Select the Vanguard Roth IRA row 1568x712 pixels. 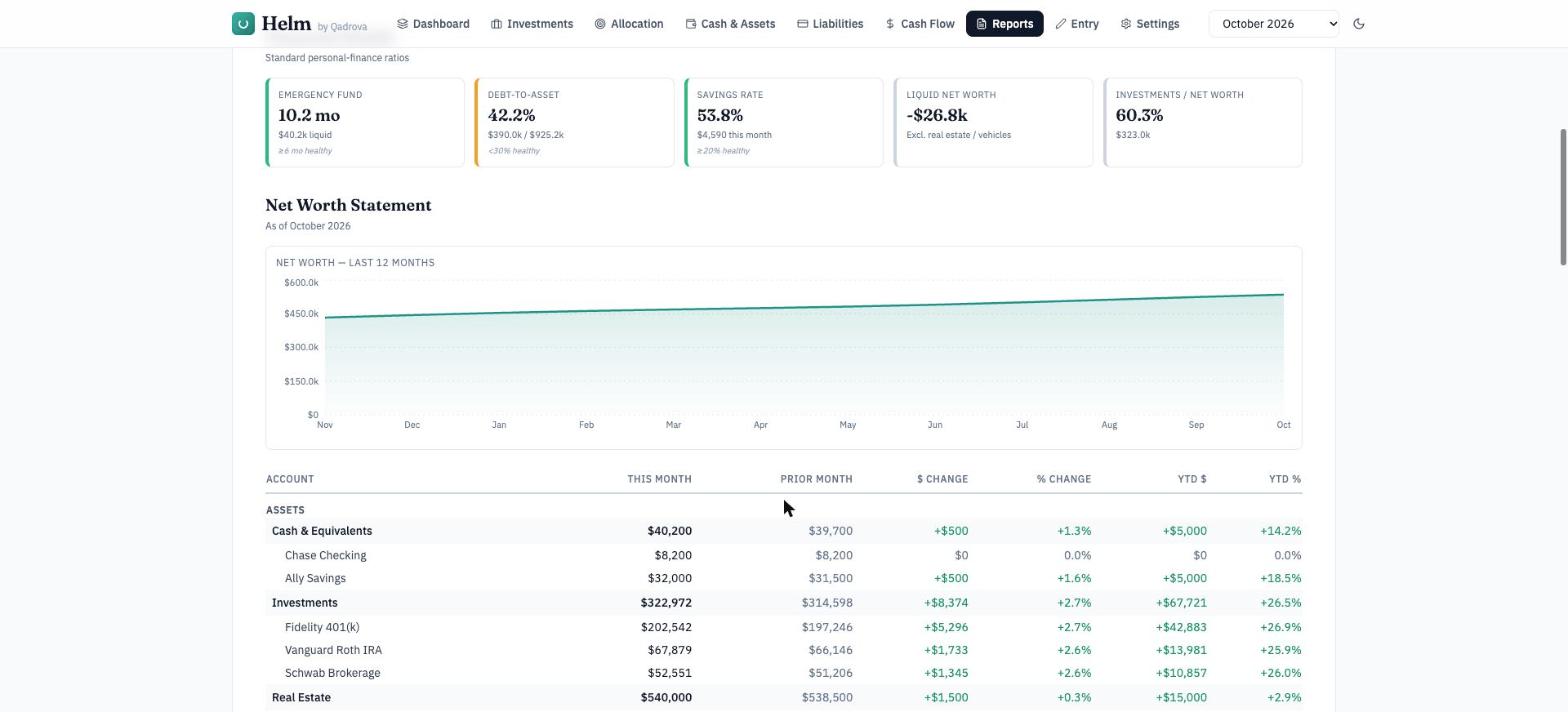point(784,650)
